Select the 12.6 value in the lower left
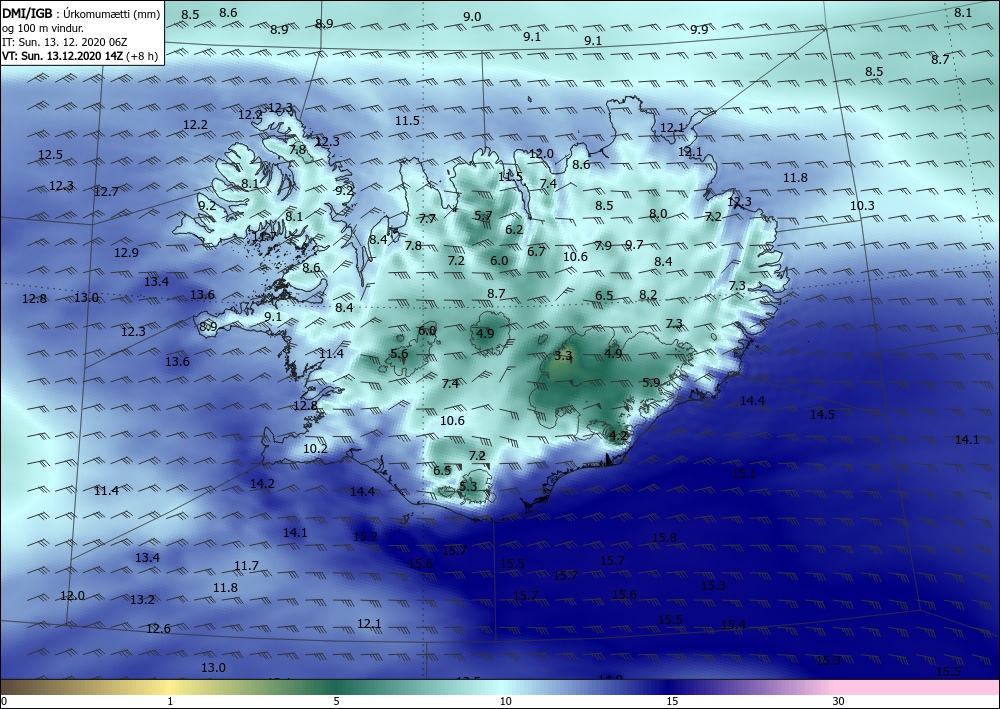The width and height of the screenshot is (1000, 709). [x=158, y=628]
